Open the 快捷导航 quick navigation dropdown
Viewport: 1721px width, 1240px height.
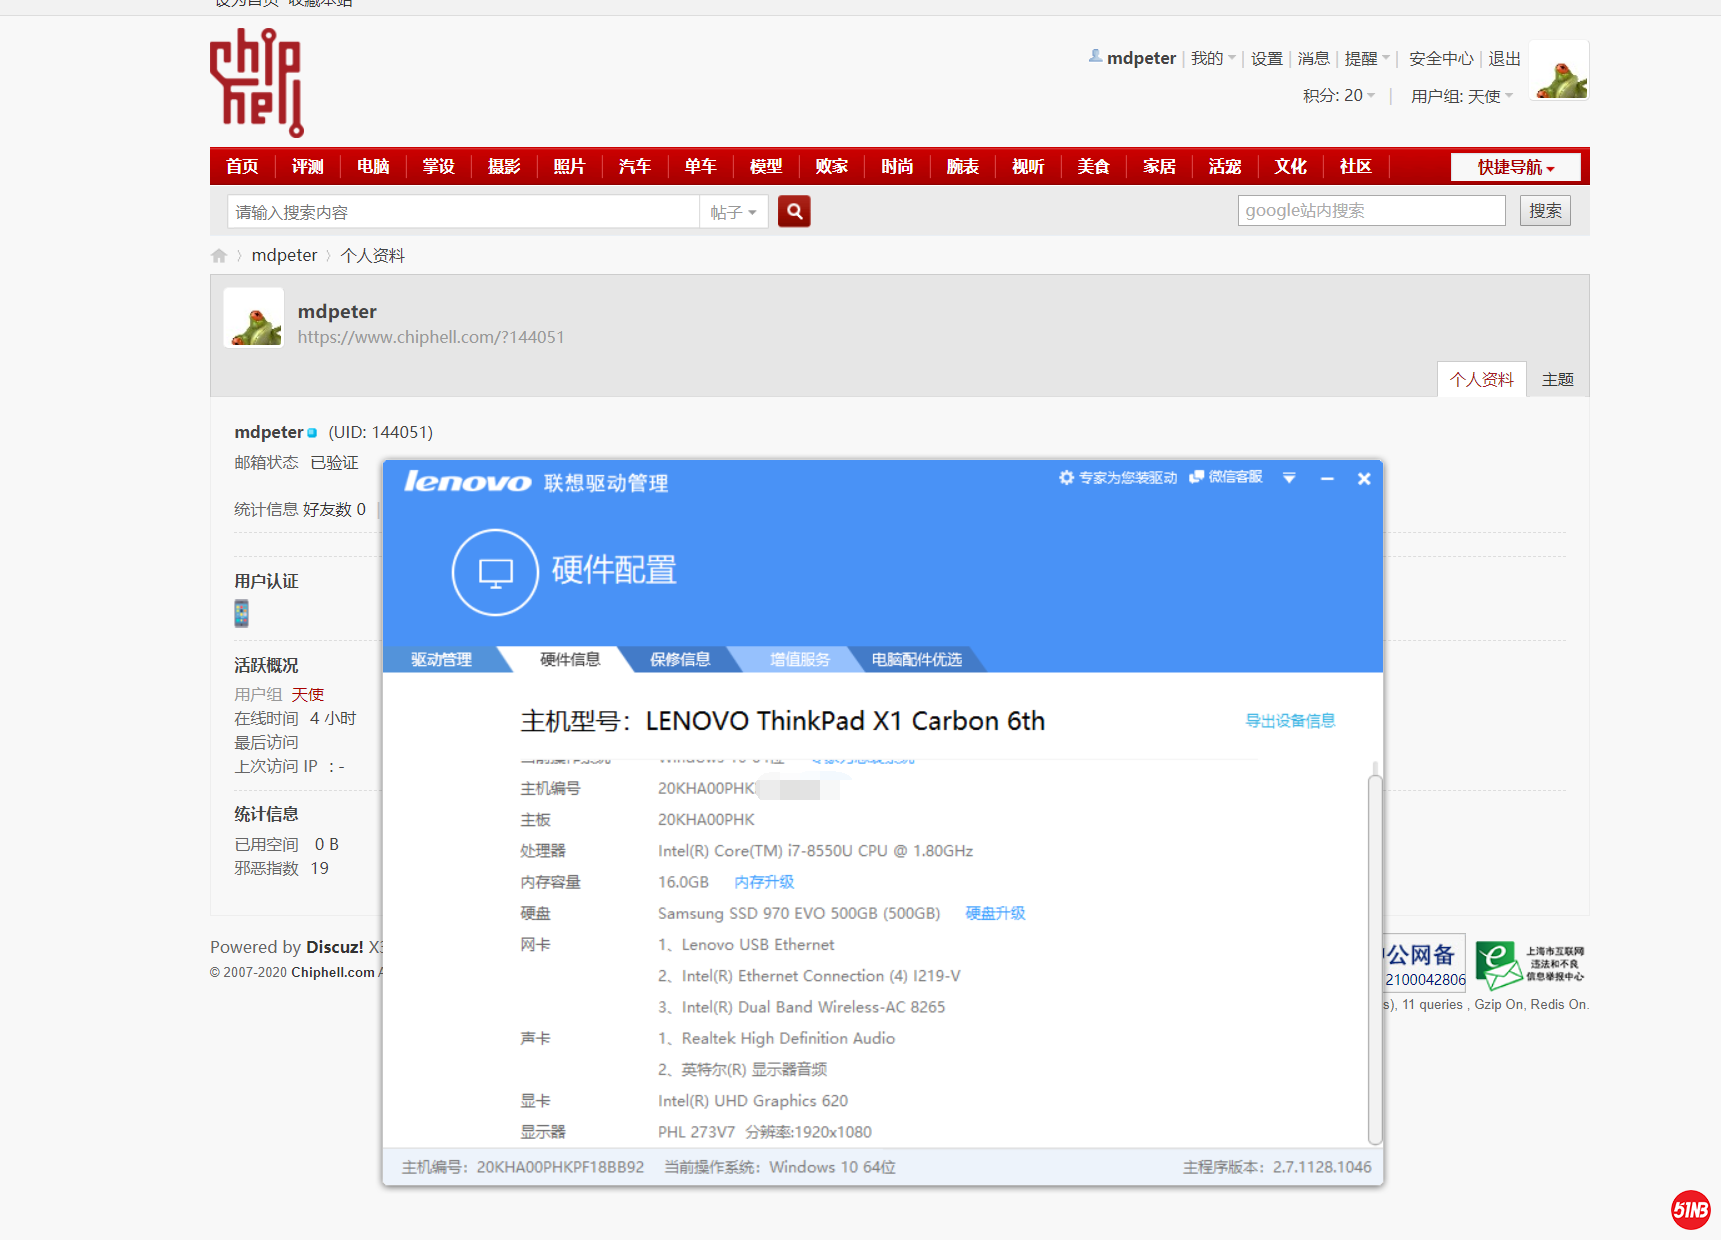(1515, 167)
